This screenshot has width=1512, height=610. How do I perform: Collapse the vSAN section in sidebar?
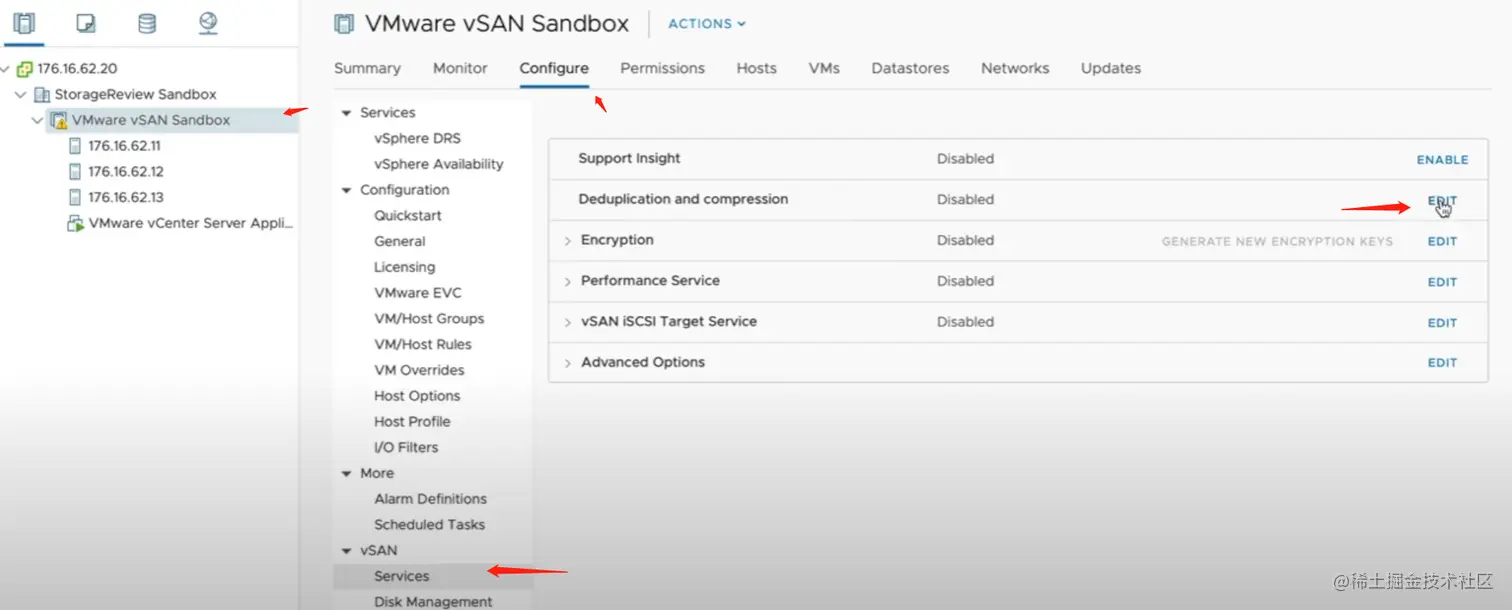pyautogui.click(x=347, y=551)
